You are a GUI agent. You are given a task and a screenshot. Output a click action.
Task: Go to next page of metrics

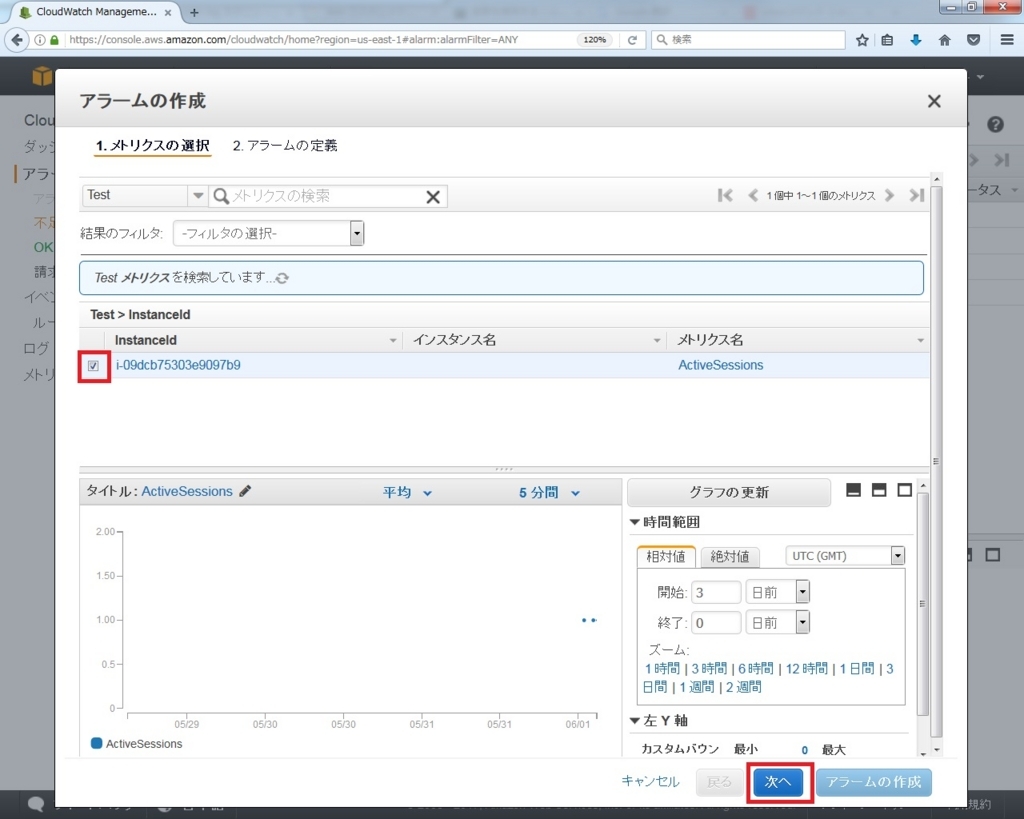[x=889, y=195]
